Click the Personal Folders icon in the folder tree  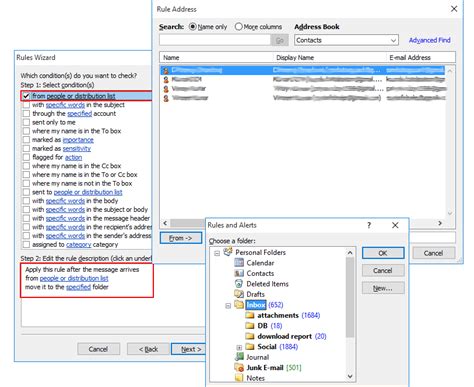pyautogui.click(x=228, y=252)
